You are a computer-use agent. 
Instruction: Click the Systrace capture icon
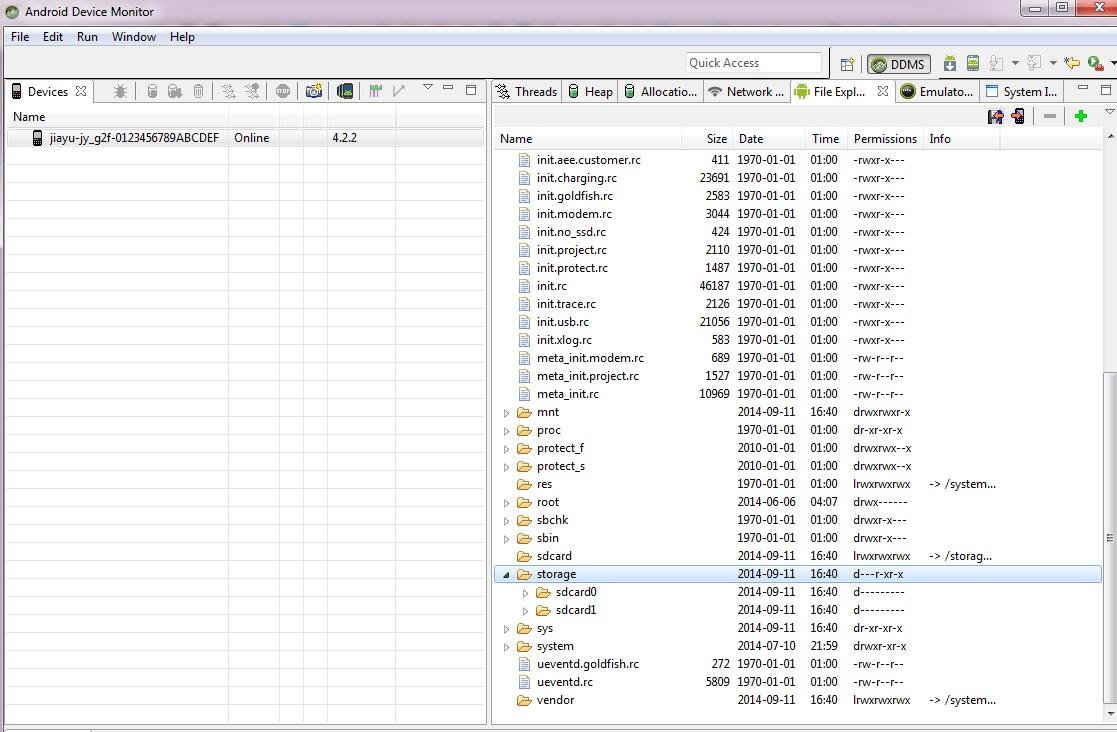(376, 91)
